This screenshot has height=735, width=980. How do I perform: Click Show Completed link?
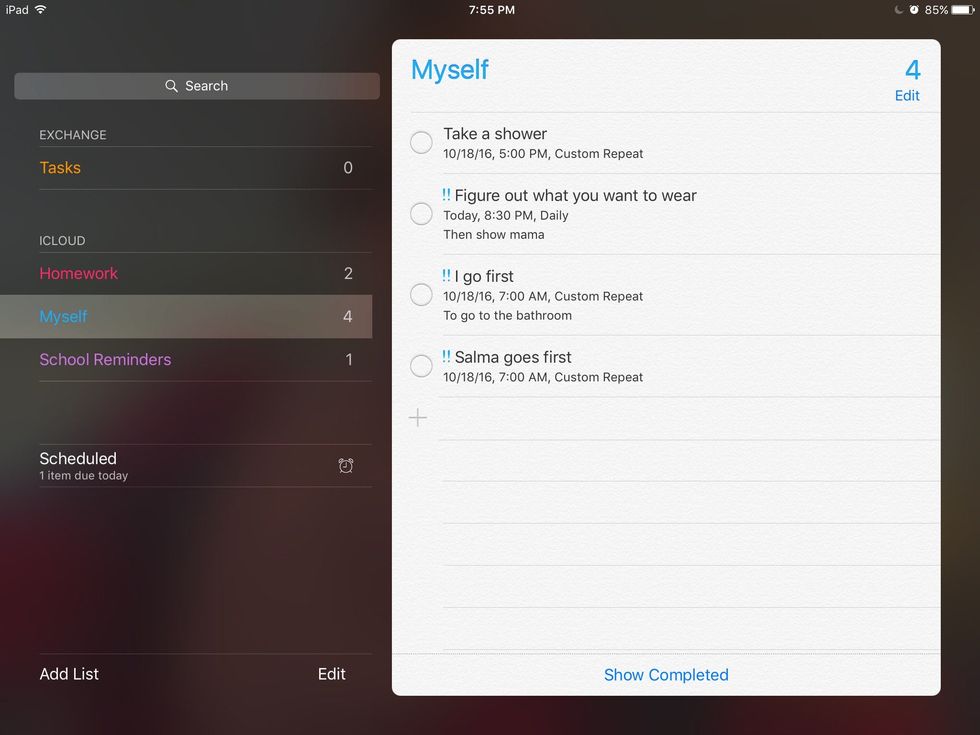[666, 675]
